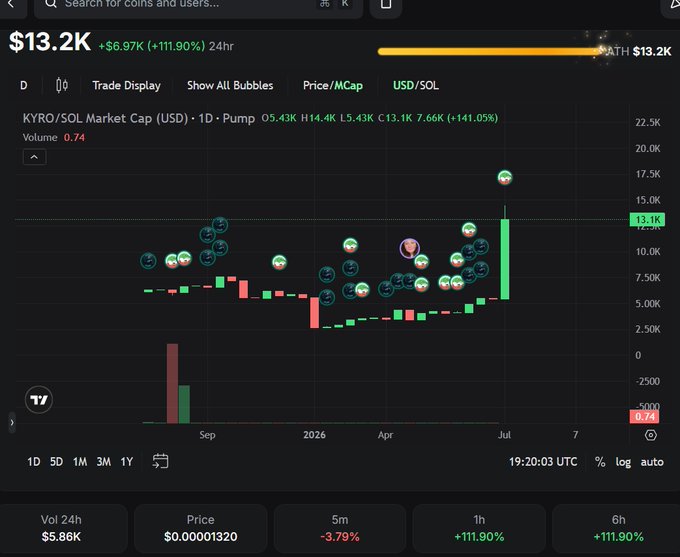This screenshot has height=557, width=680.
Task: Click the Vol 24h $5.86K card
Action: pos(61,528)
